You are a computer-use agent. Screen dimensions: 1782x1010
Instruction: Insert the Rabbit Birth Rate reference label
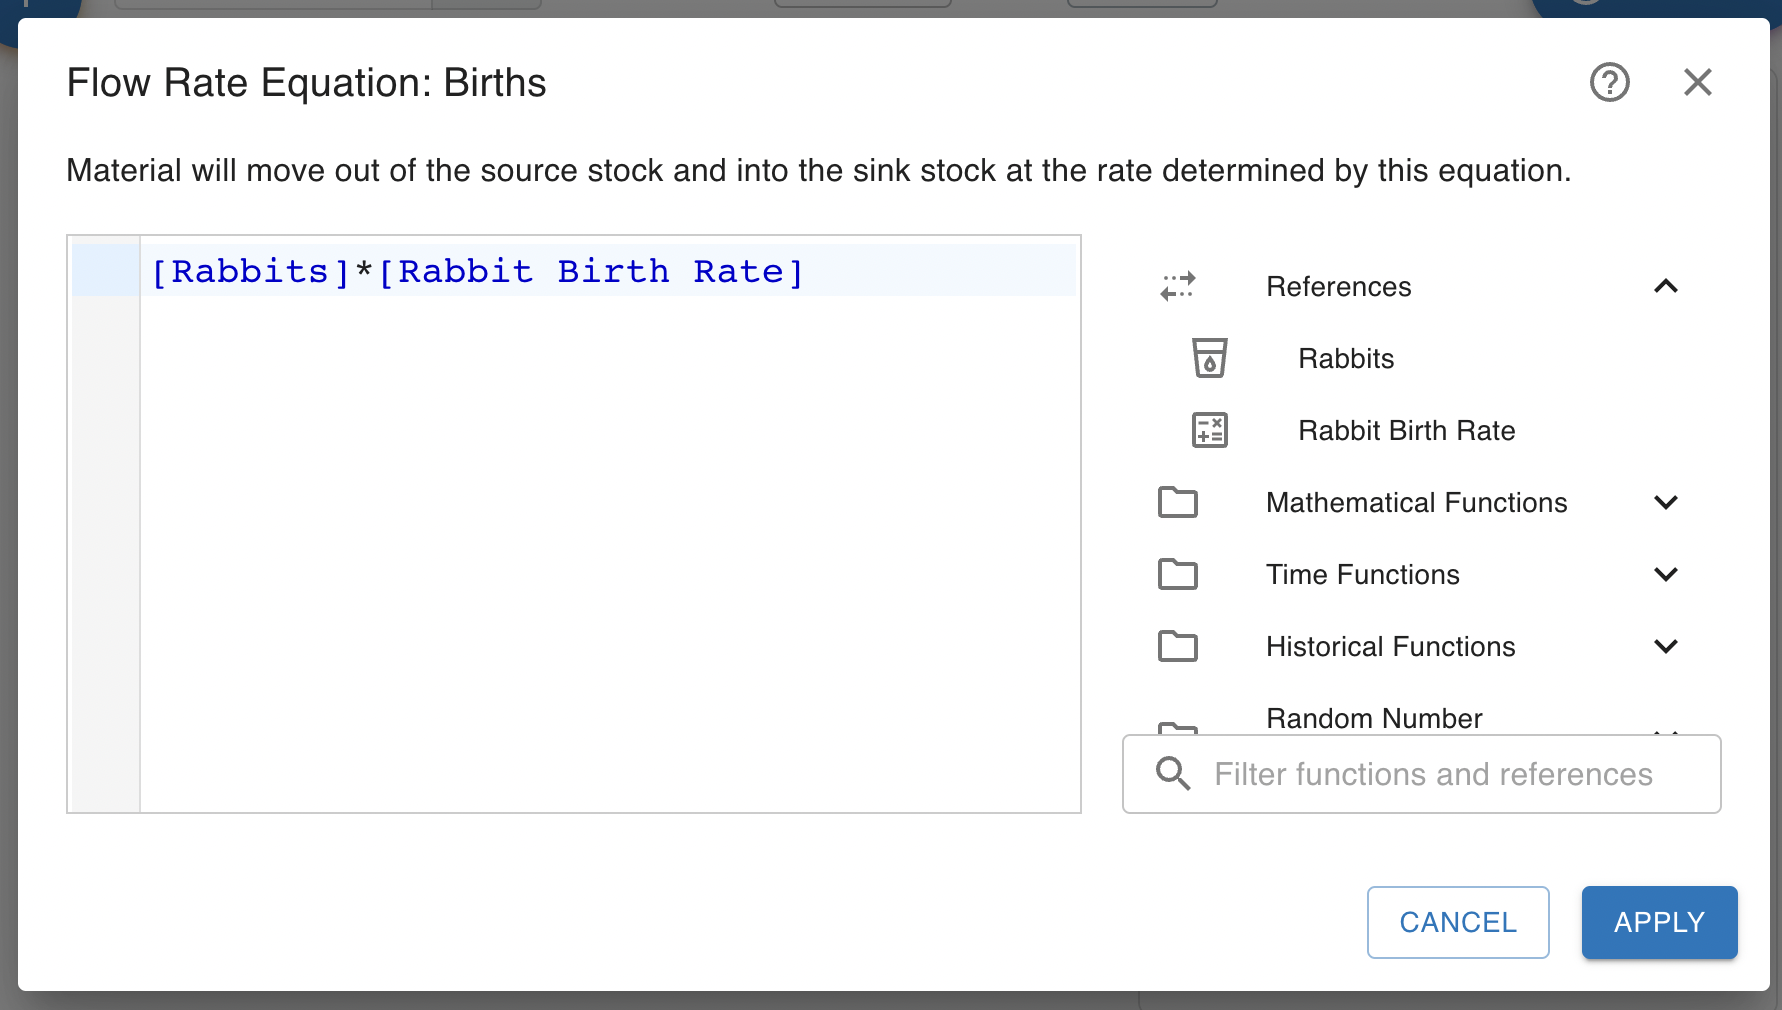[x=1406, y=431]
